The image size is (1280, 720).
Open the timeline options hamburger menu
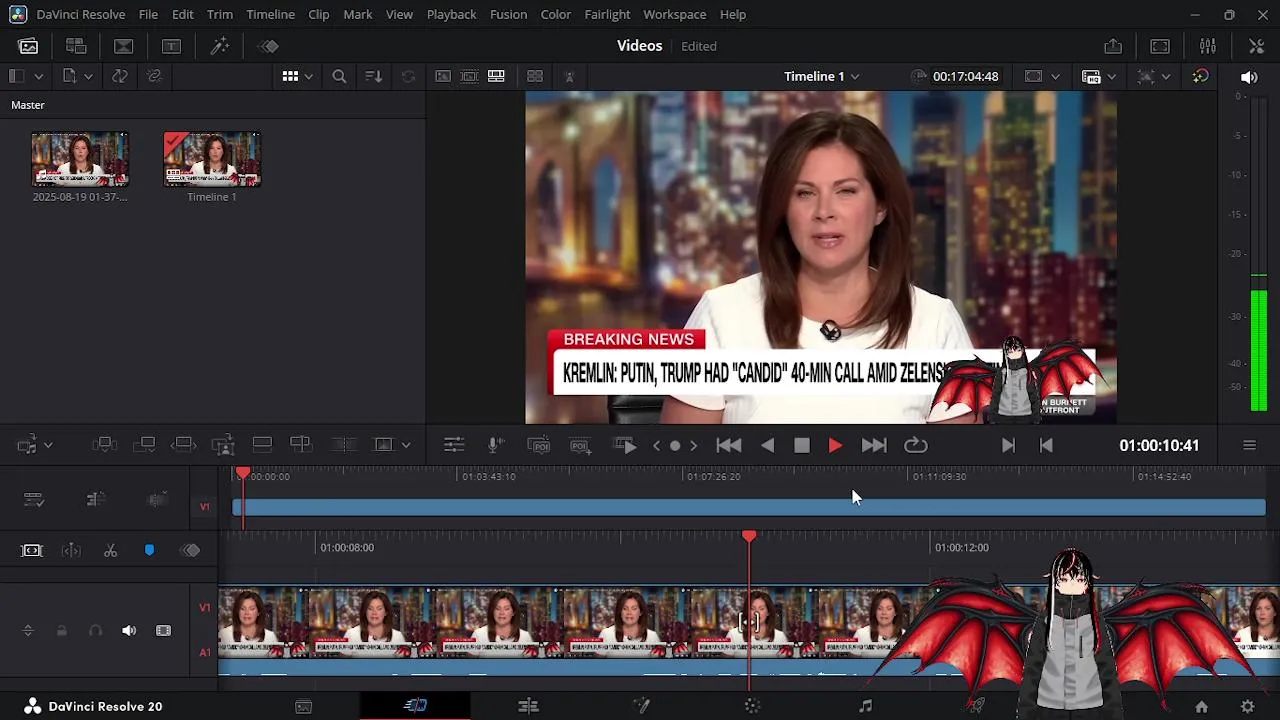(1249, 445)
